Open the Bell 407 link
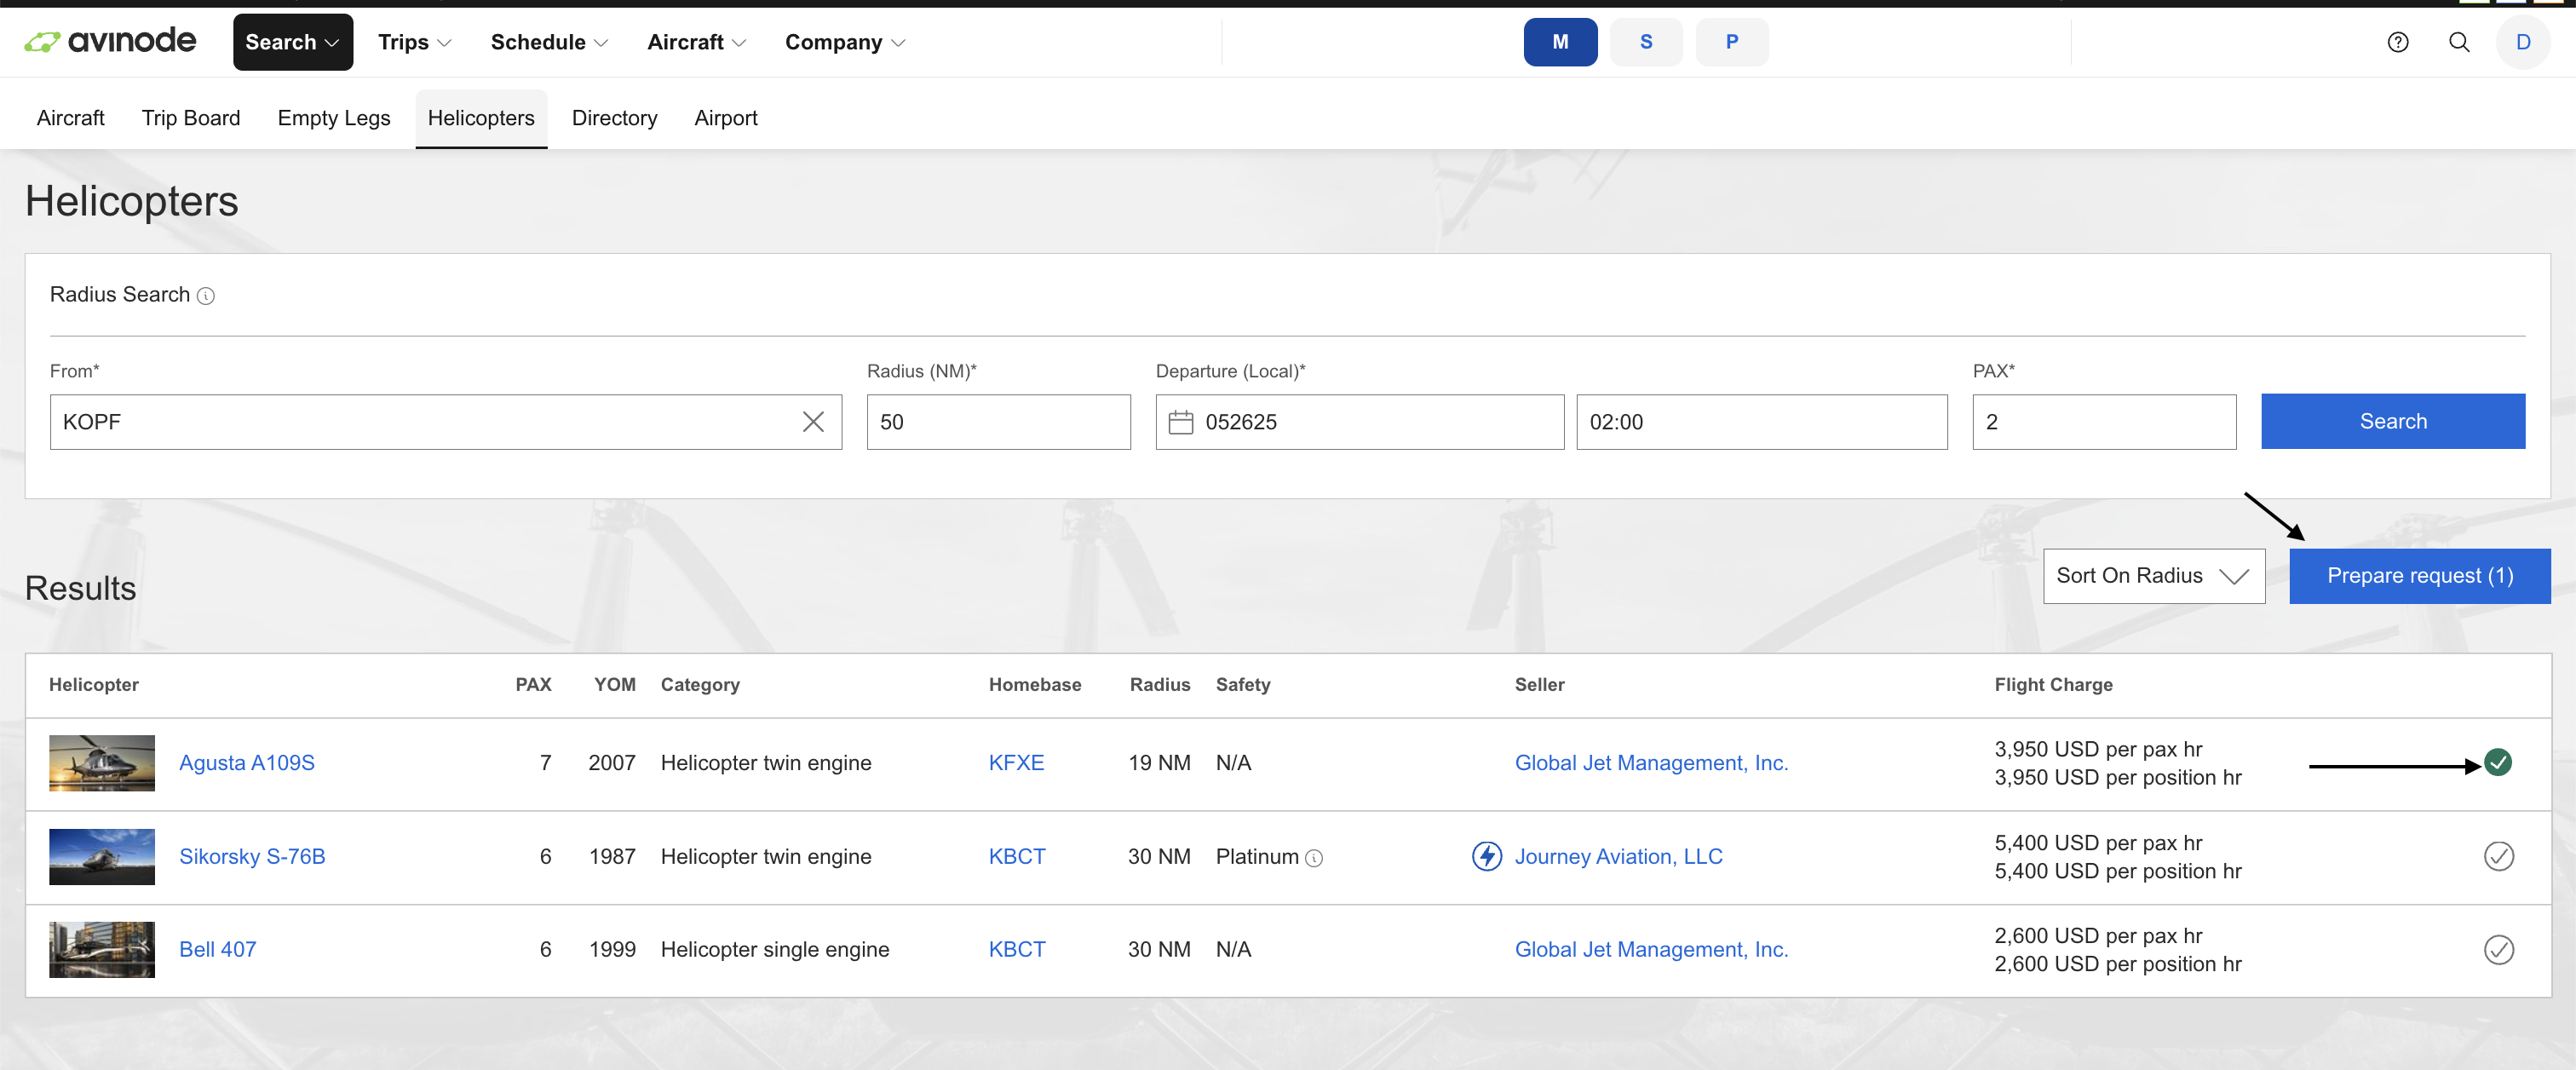The height and width of the screenshot is (1070, 2576). (x=217, y=950)
